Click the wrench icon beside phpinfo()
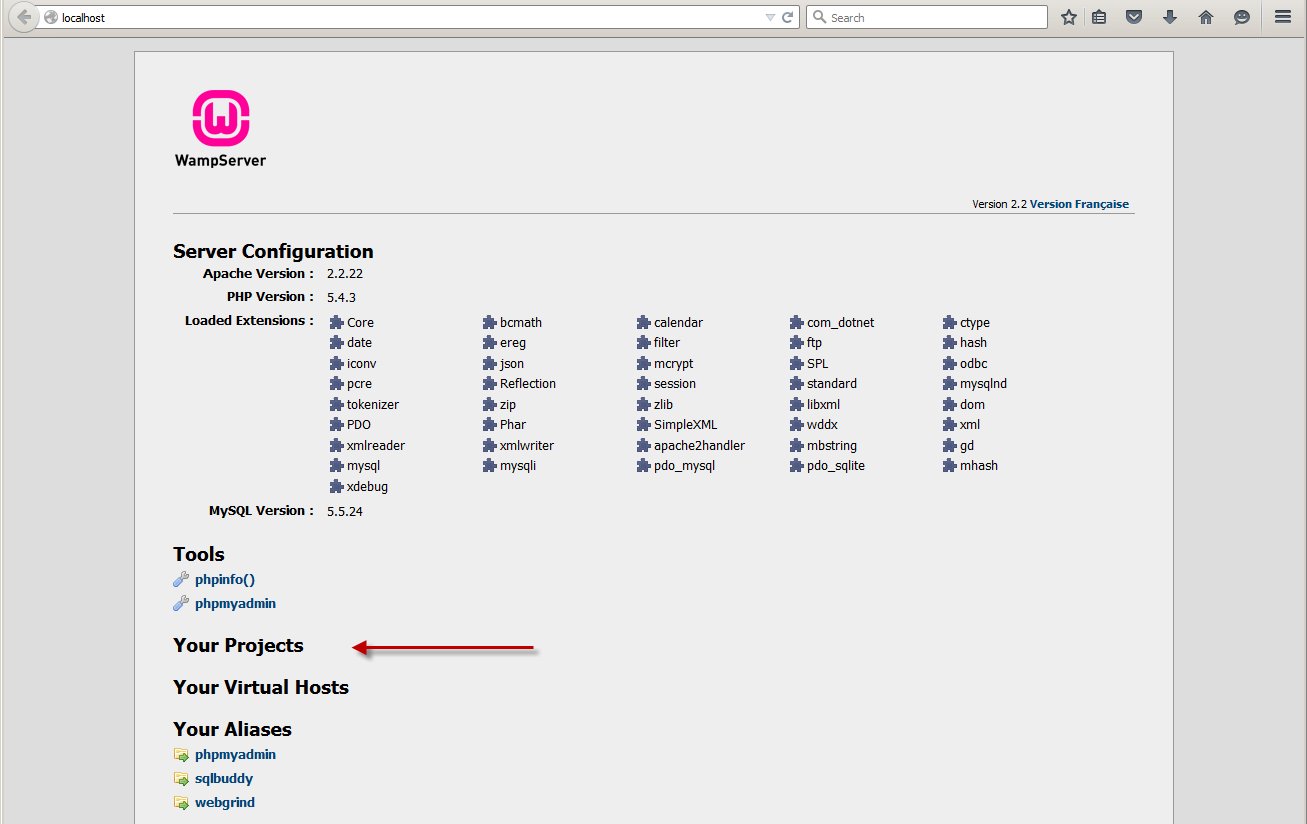The height and width of the screenshot is (824, 1307). (181, 579)
